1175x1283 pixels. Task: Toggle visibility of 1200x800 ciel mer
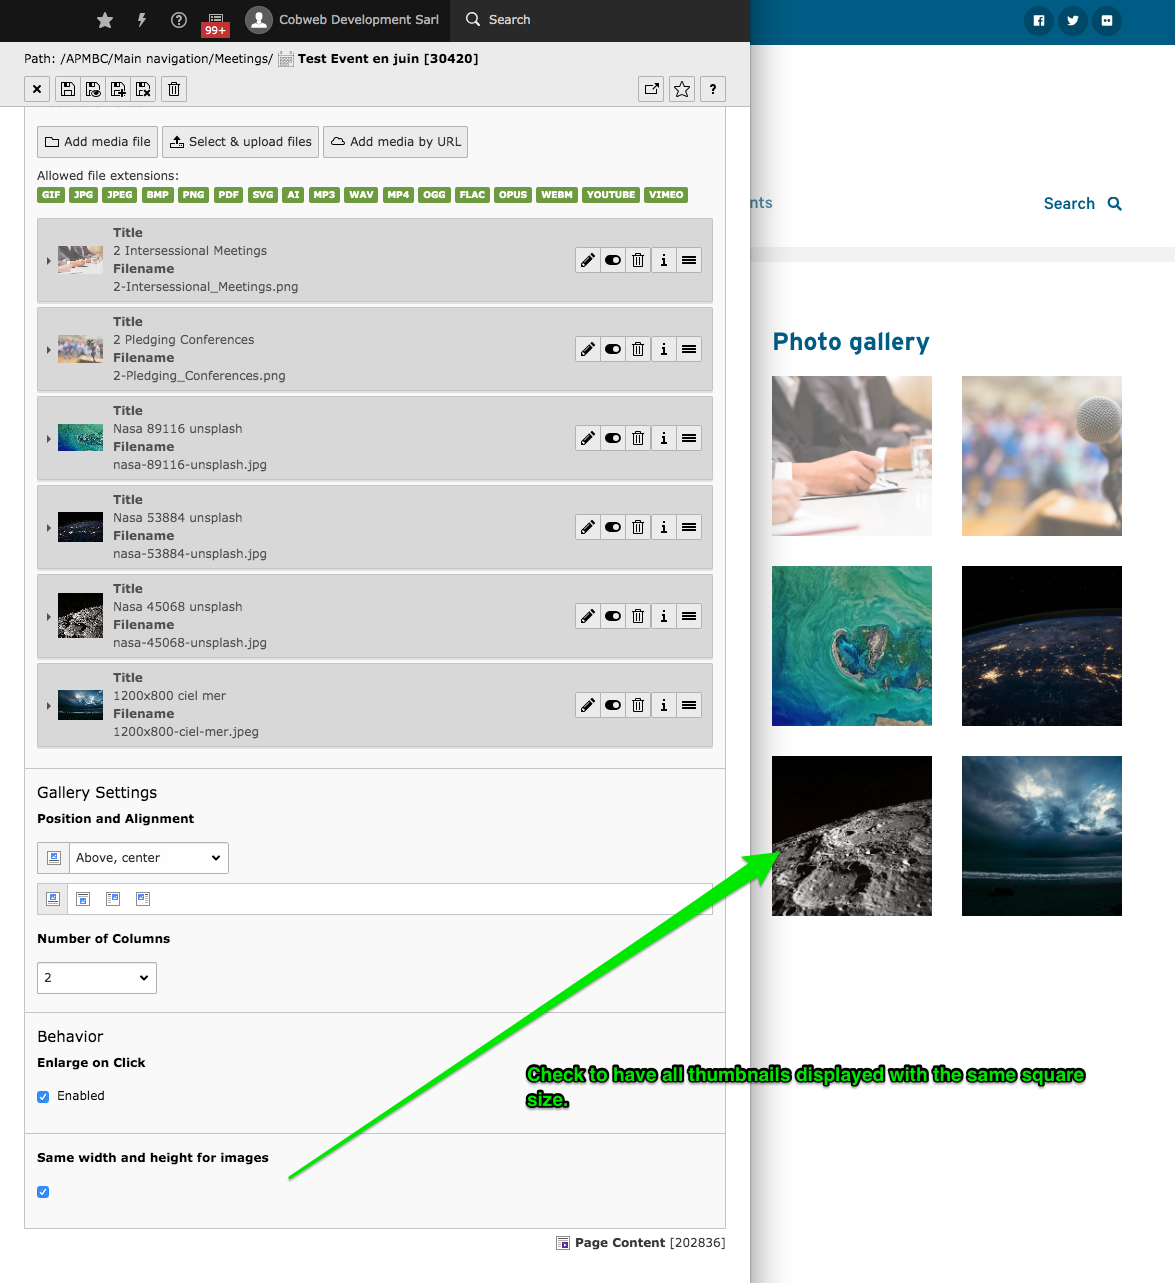[613, 705]
